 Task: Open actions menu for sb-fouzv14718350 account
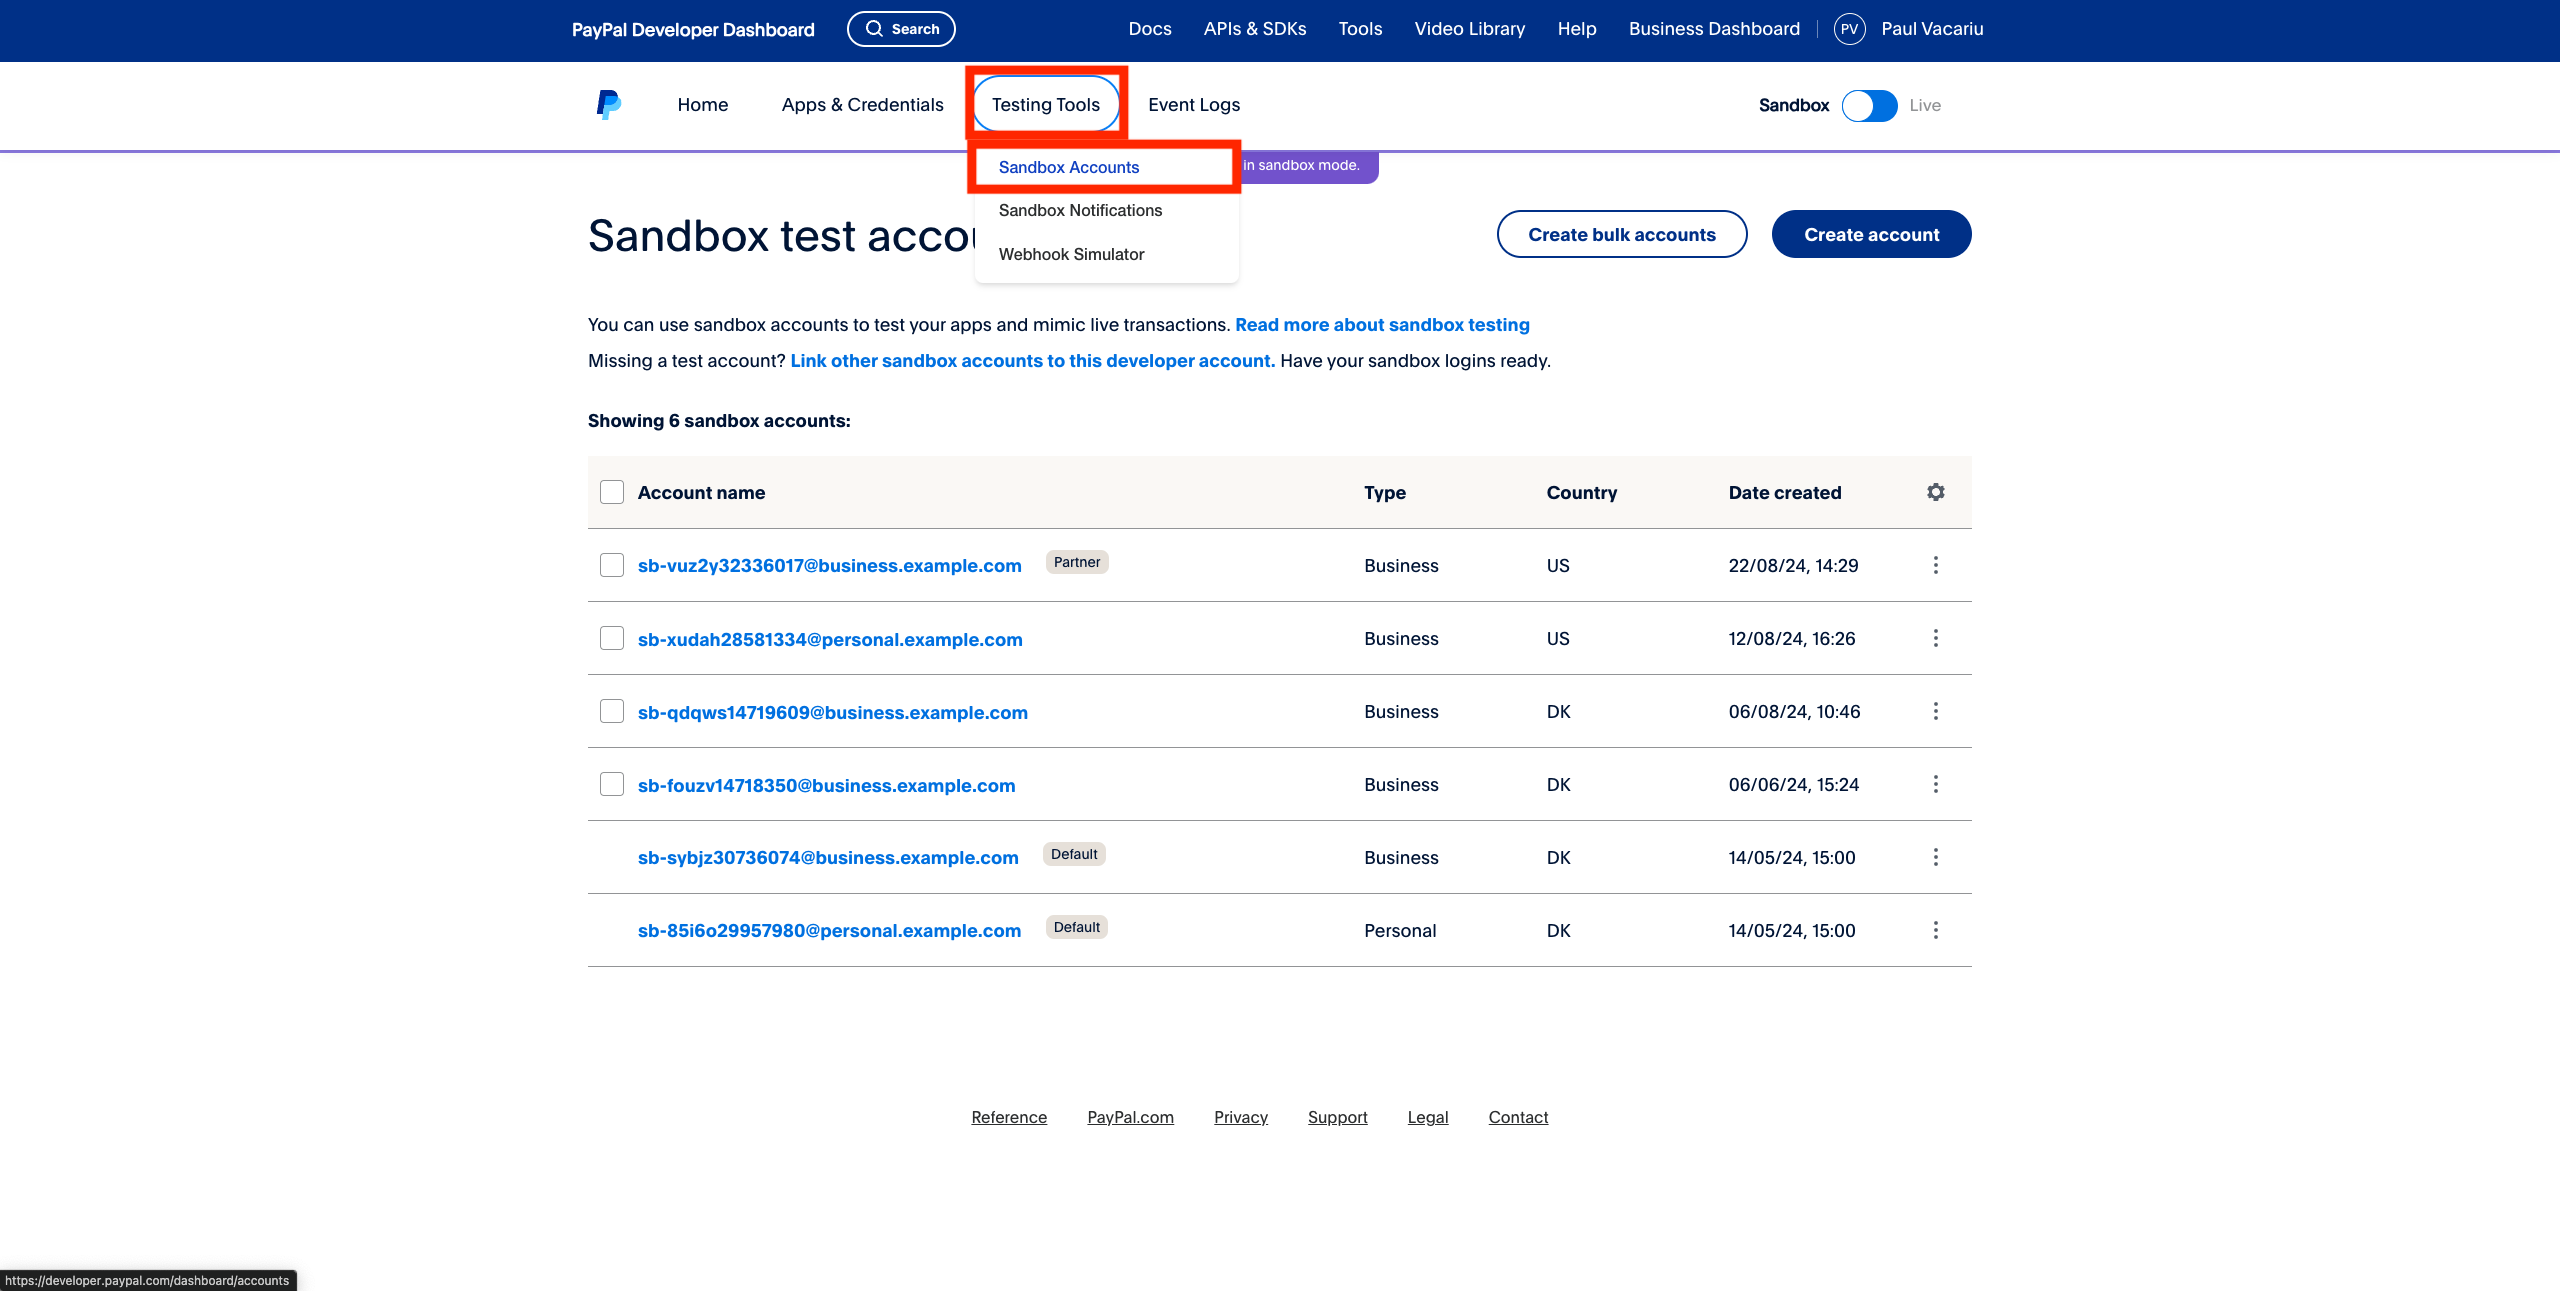pyautogui.click(x=1936, y=784)
